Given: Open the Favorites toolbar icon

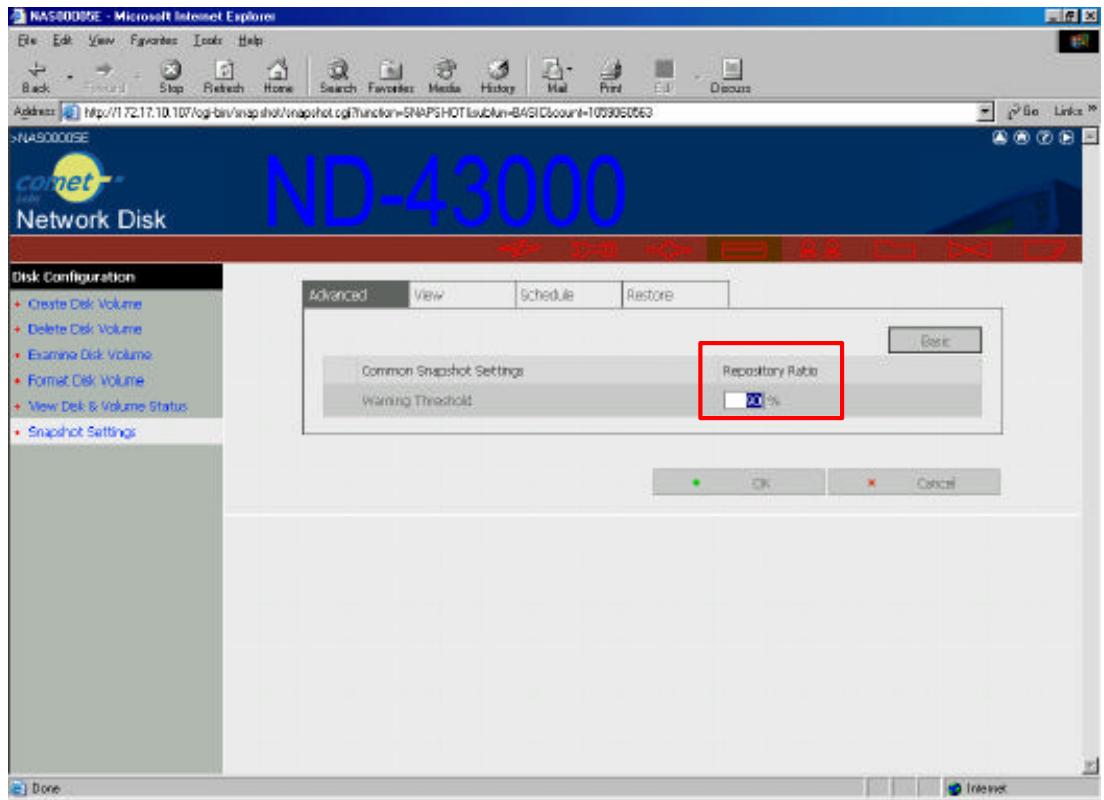Looking at the screenshot, I should (x=391, y=76).
